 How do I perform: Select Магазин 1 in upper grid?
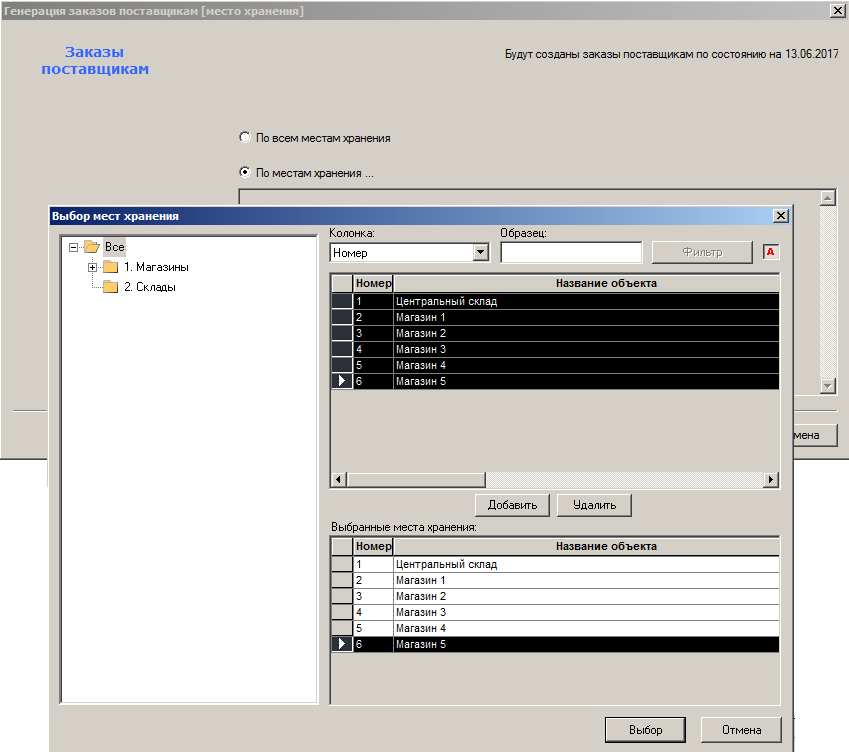586,317
